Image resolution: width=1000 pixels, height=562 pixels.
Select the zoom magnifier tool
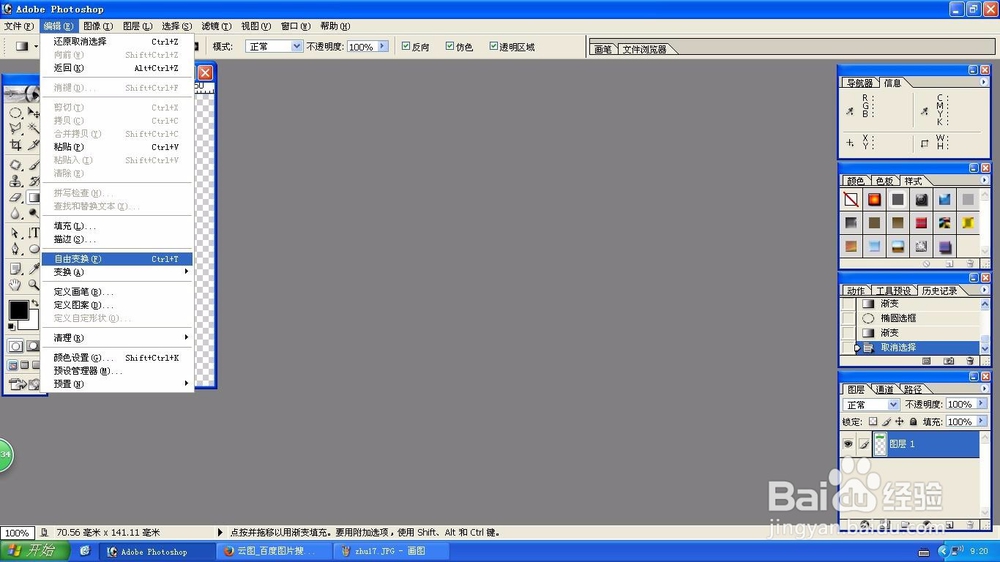point(33,285)
